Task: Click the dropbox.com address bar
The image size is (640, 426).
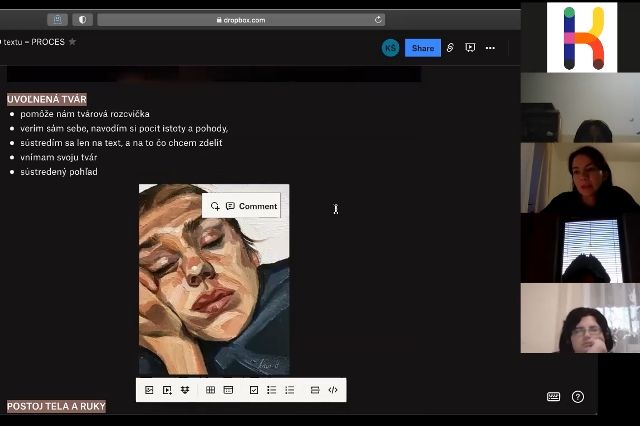Action: click(240, 19)
